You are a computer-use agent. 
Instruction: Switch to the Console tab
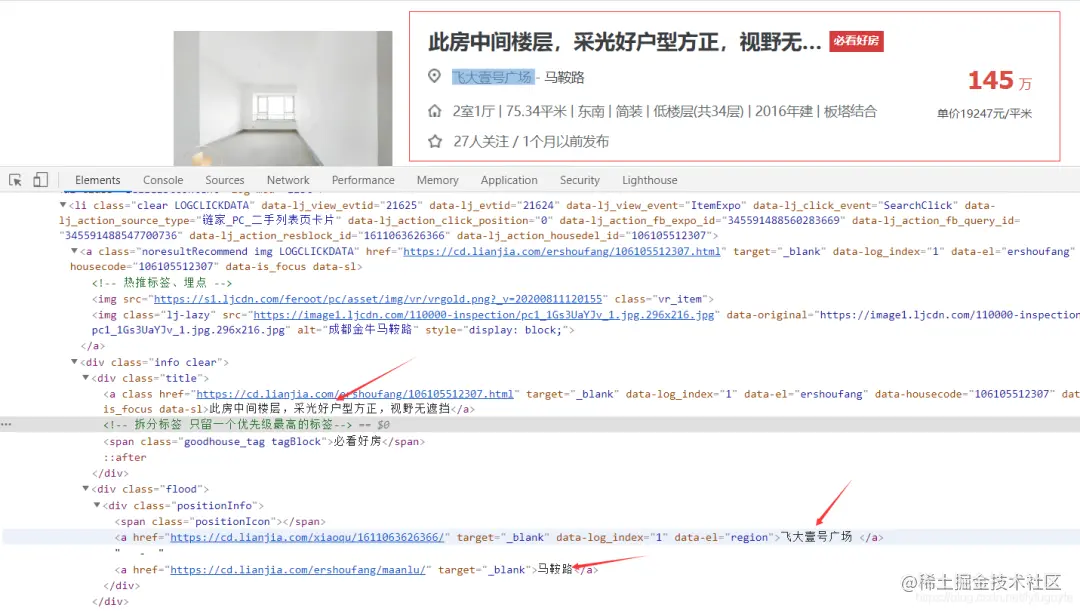163,180
